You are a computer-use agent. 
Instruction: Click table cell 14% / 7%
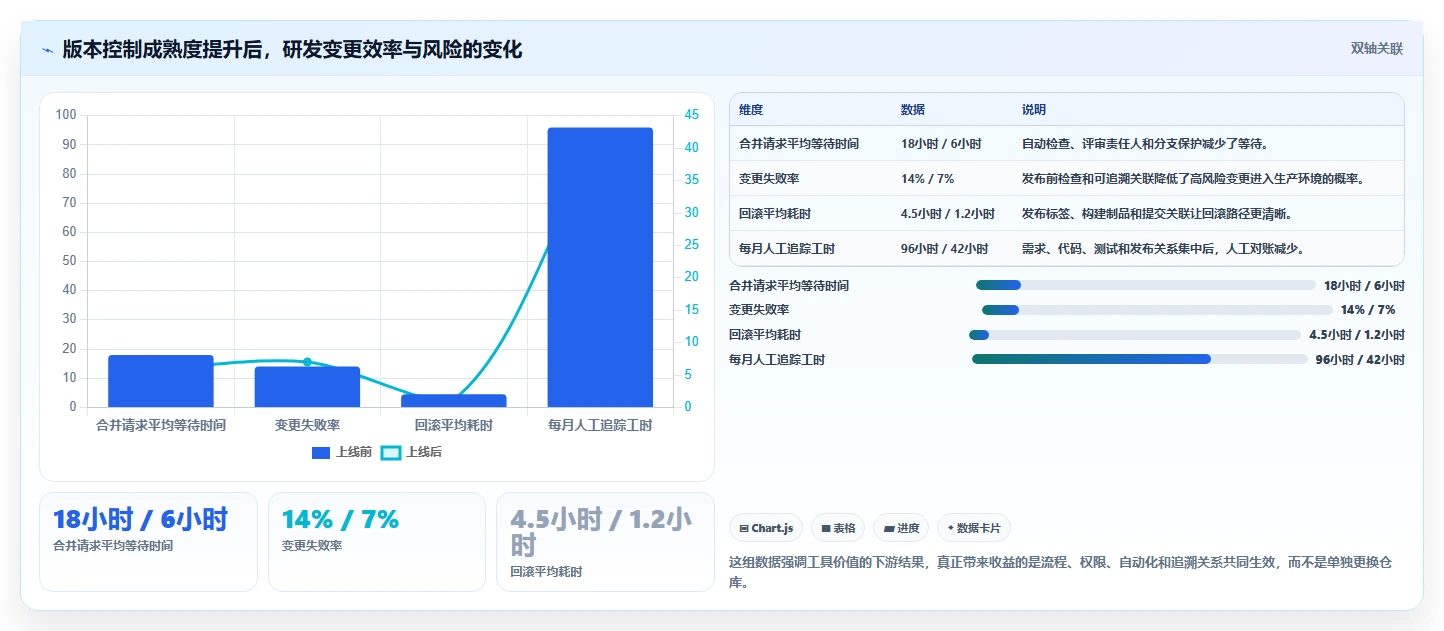coord(927,179)
